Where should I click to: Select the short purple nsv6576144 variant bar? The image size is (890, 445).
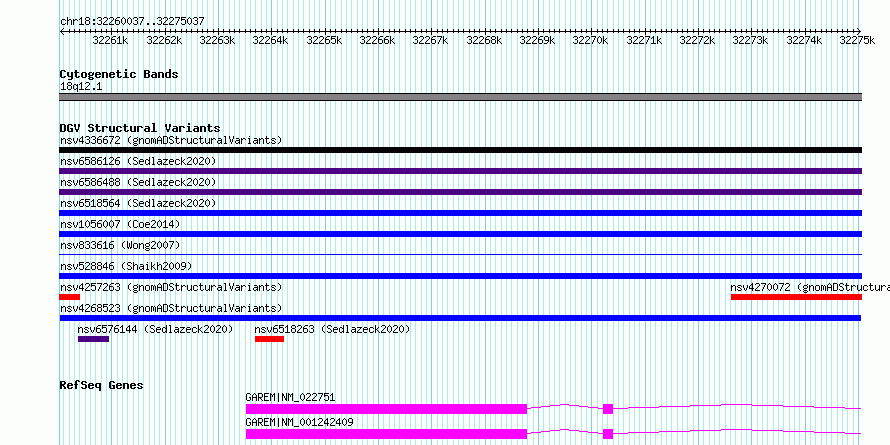(93, 339)
